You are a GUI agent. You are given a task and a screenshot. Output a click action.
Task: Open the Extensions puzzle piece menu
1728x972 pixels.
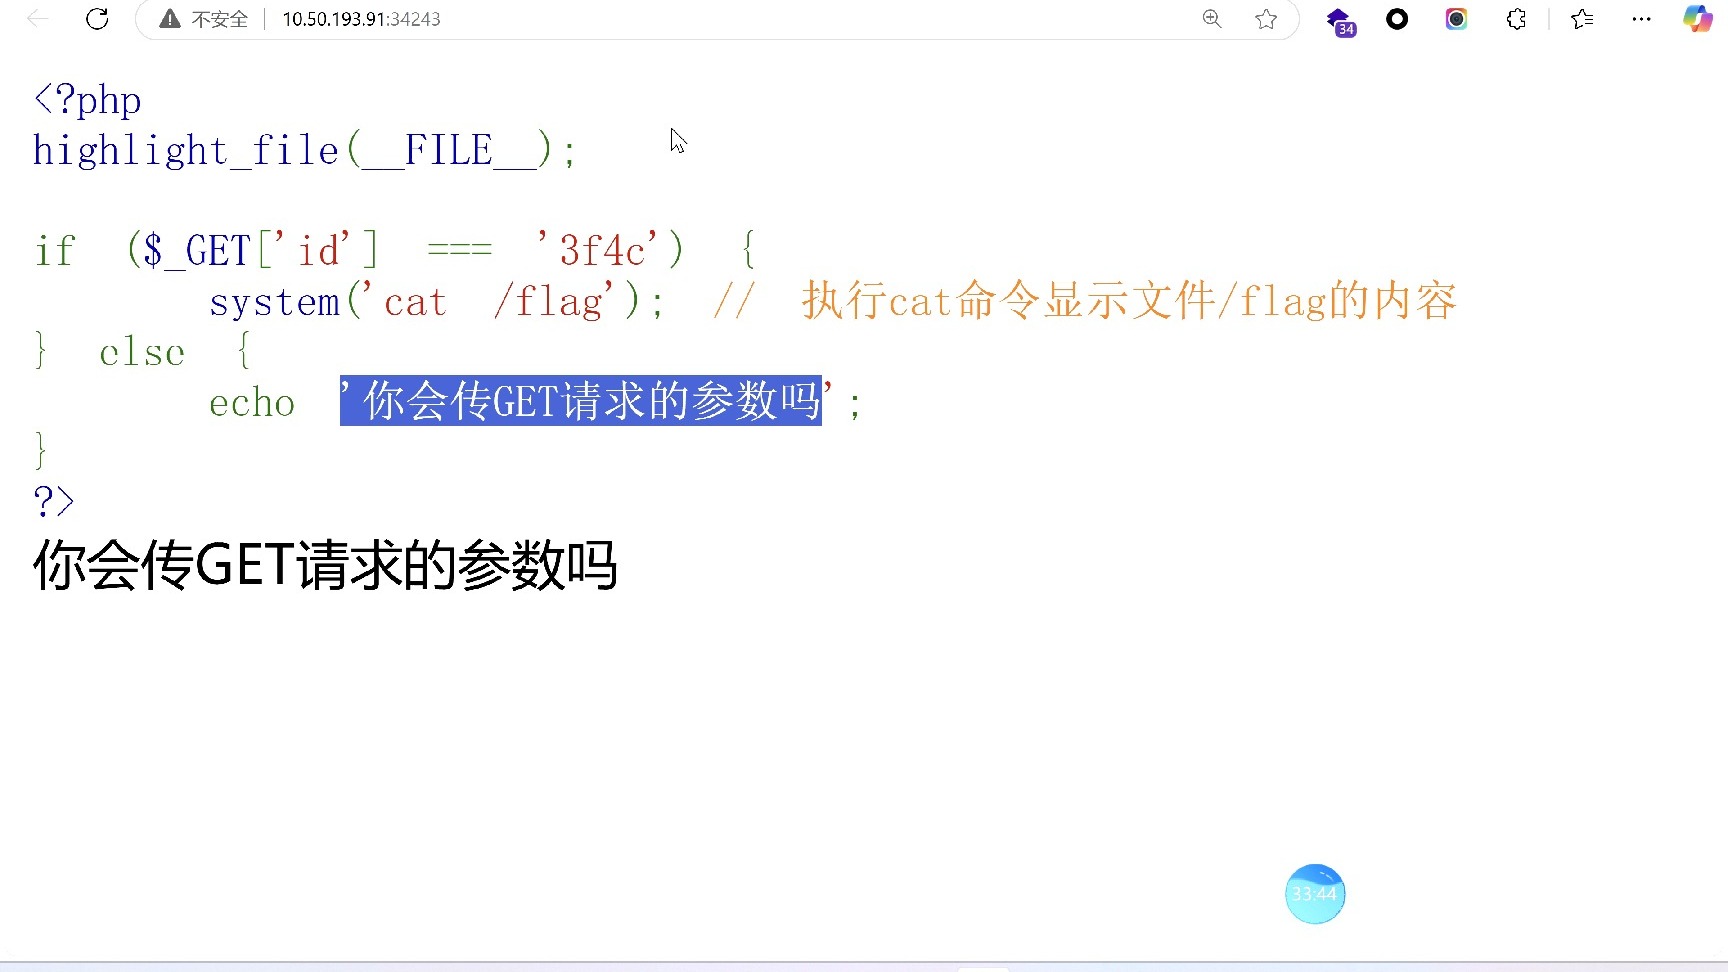(x=1516, y=19)
